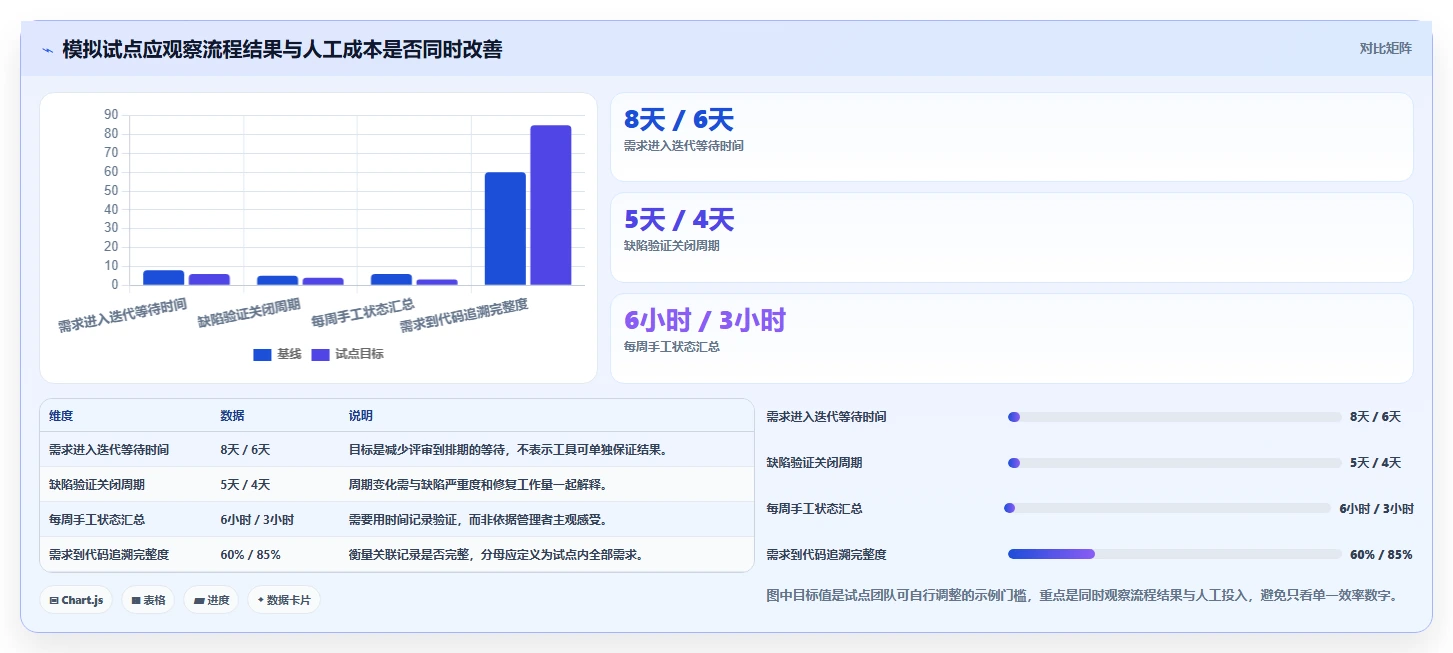Click the 数据卡片 chip
1453x653 pixels.
pos(284,600)
